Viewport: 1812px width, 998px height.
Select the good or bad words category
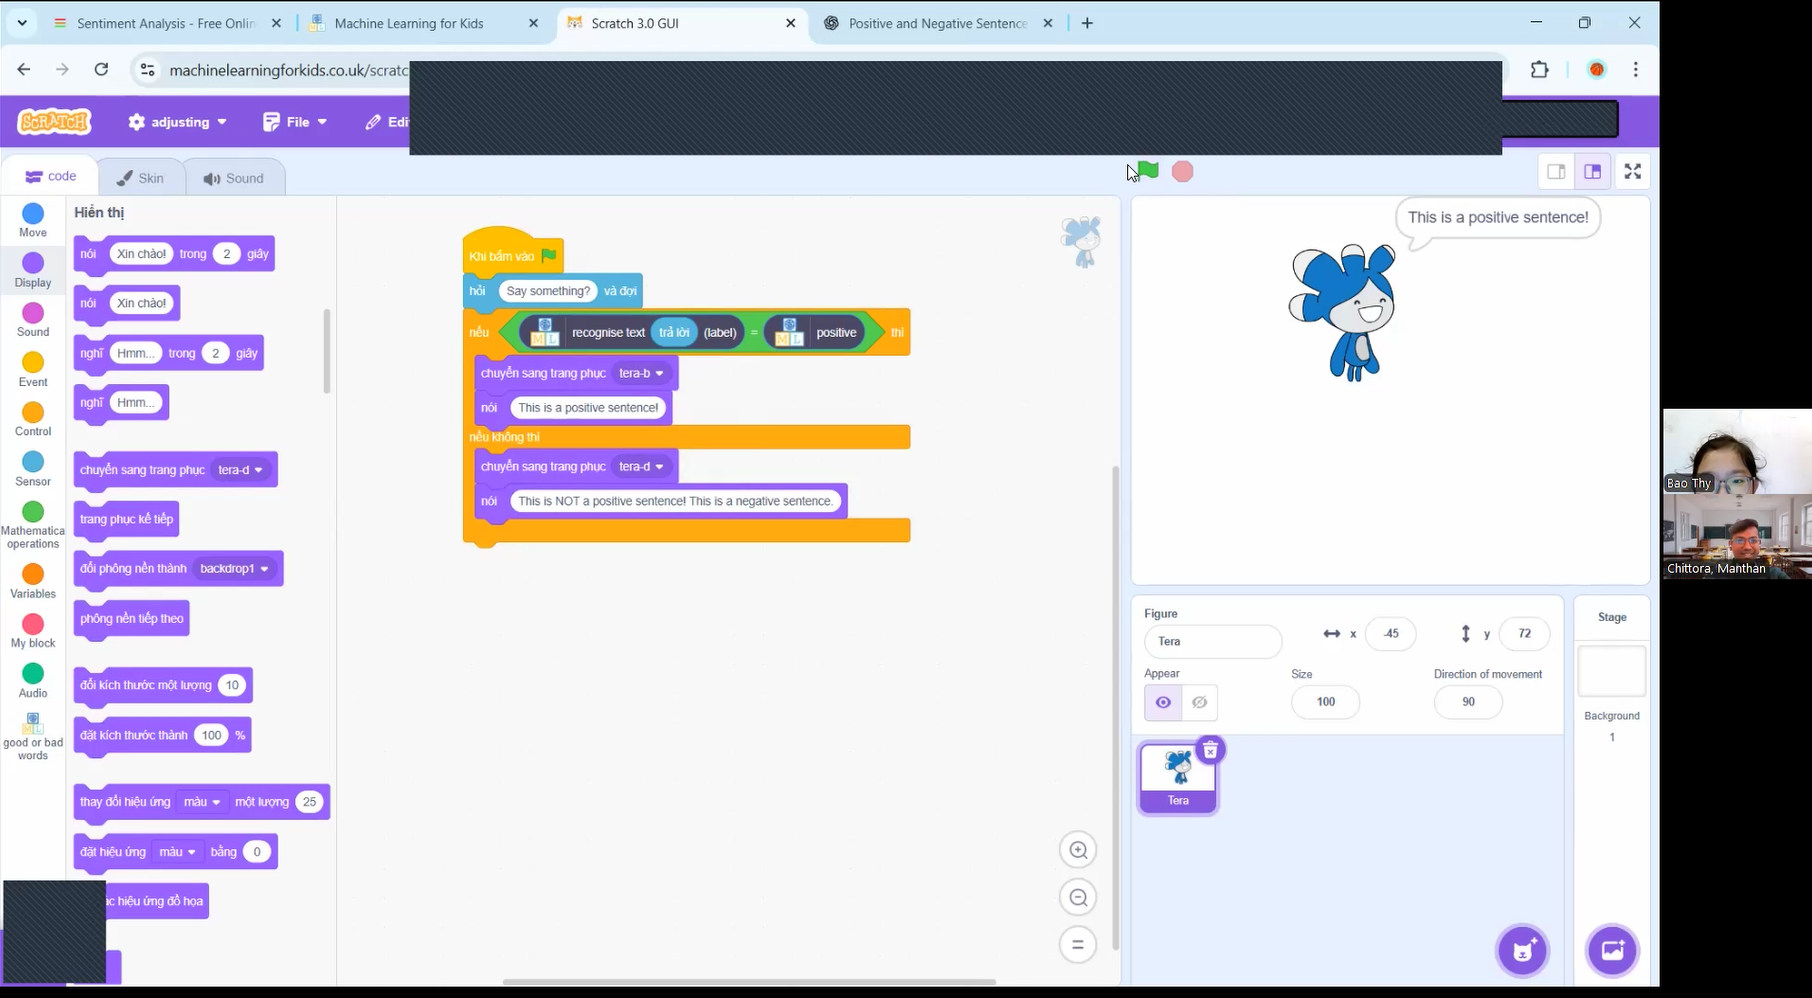click(33, 736)
